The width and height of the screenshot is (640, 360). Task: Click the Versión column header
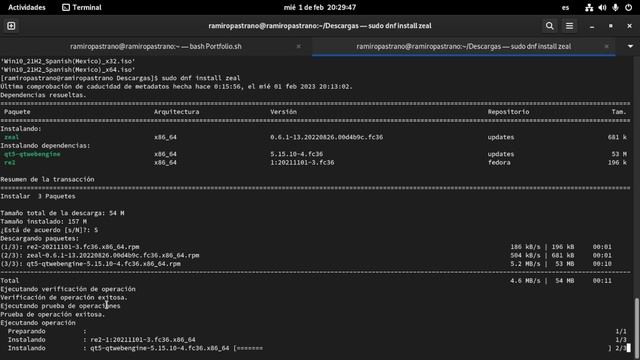pyautogui.click(x=283, y=112)
